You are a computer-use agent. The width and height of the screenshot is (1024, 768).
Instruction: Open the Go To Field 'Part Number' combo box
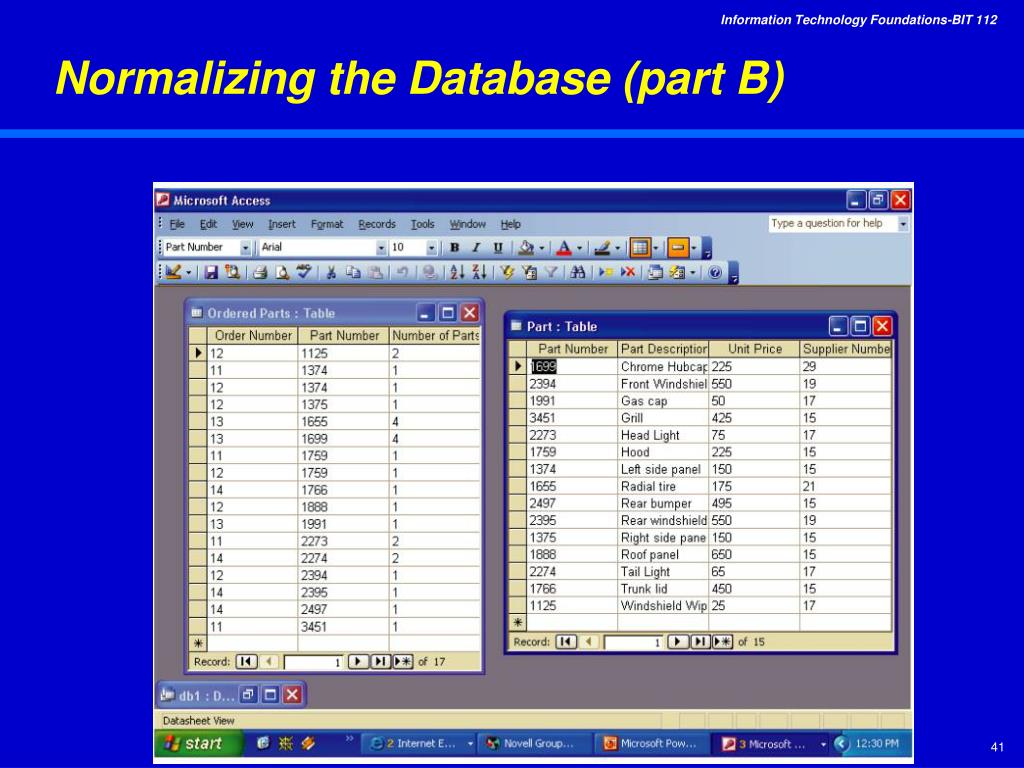point(246,248)
